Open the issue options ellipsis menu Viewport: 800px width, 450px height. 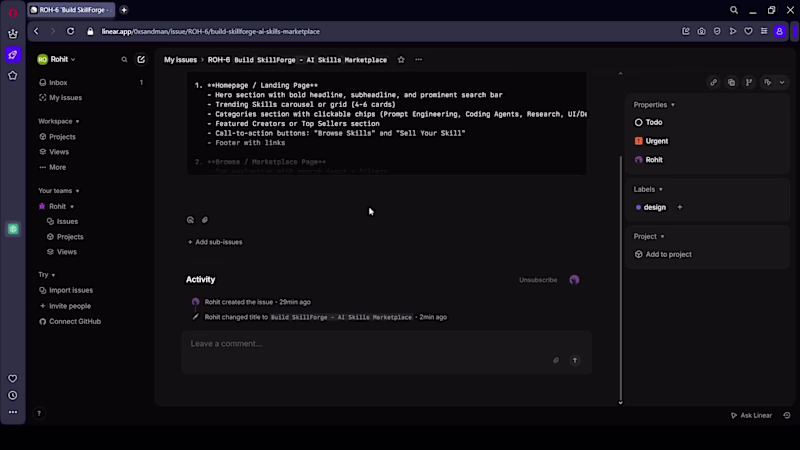coord(418,60)
